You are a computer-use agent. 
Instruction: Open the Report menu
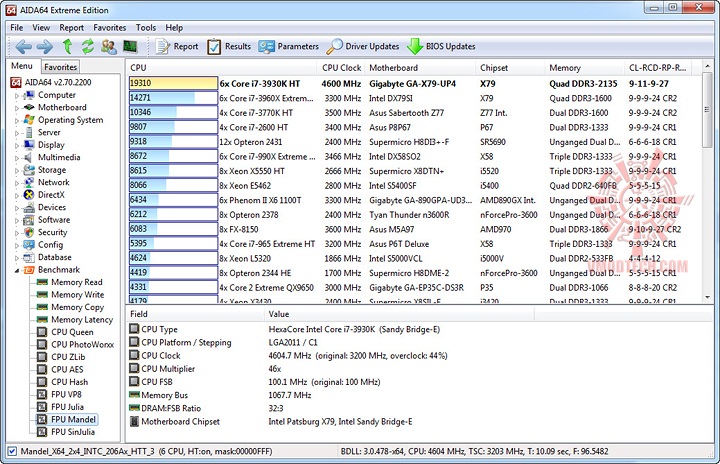72,28
